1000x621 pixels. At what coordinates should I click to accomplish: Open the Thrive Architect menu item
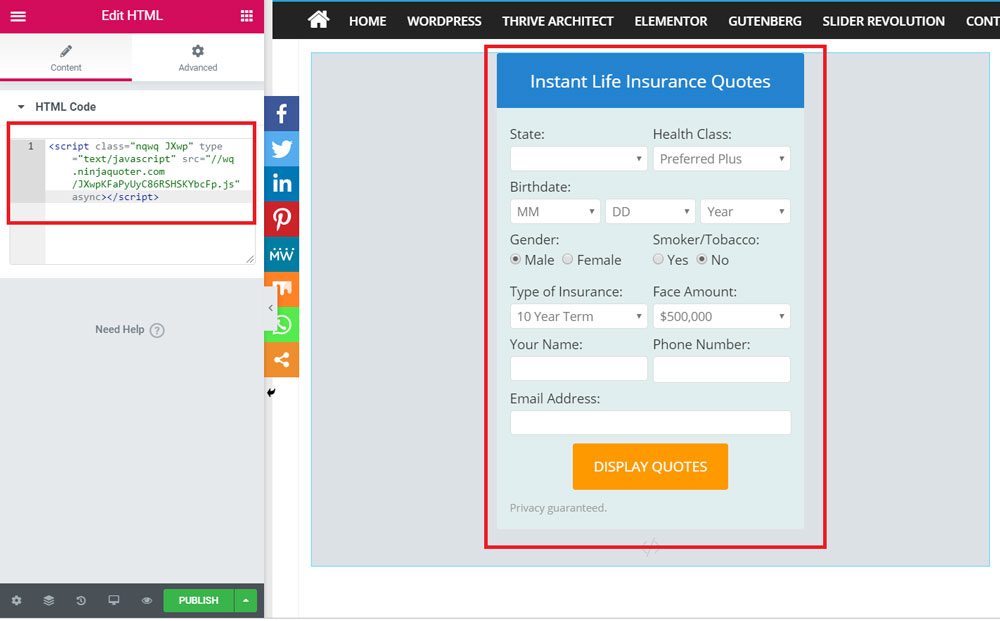(557, 21)
